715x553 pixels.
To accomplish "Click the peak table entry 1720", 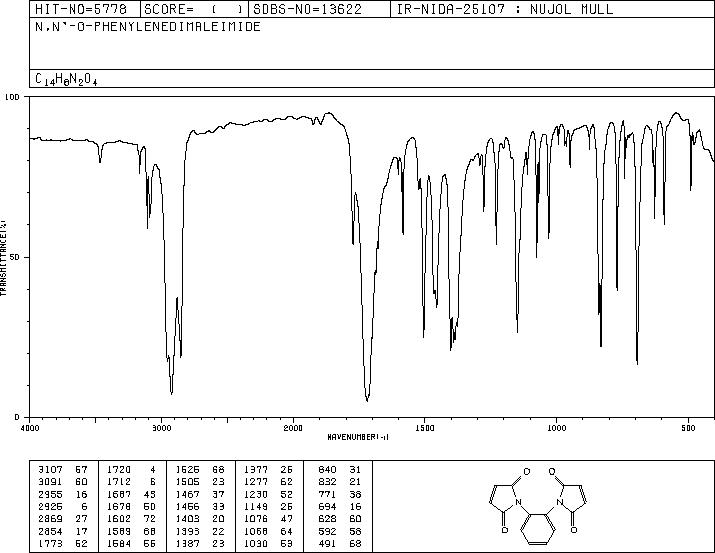I will point(119,470).
